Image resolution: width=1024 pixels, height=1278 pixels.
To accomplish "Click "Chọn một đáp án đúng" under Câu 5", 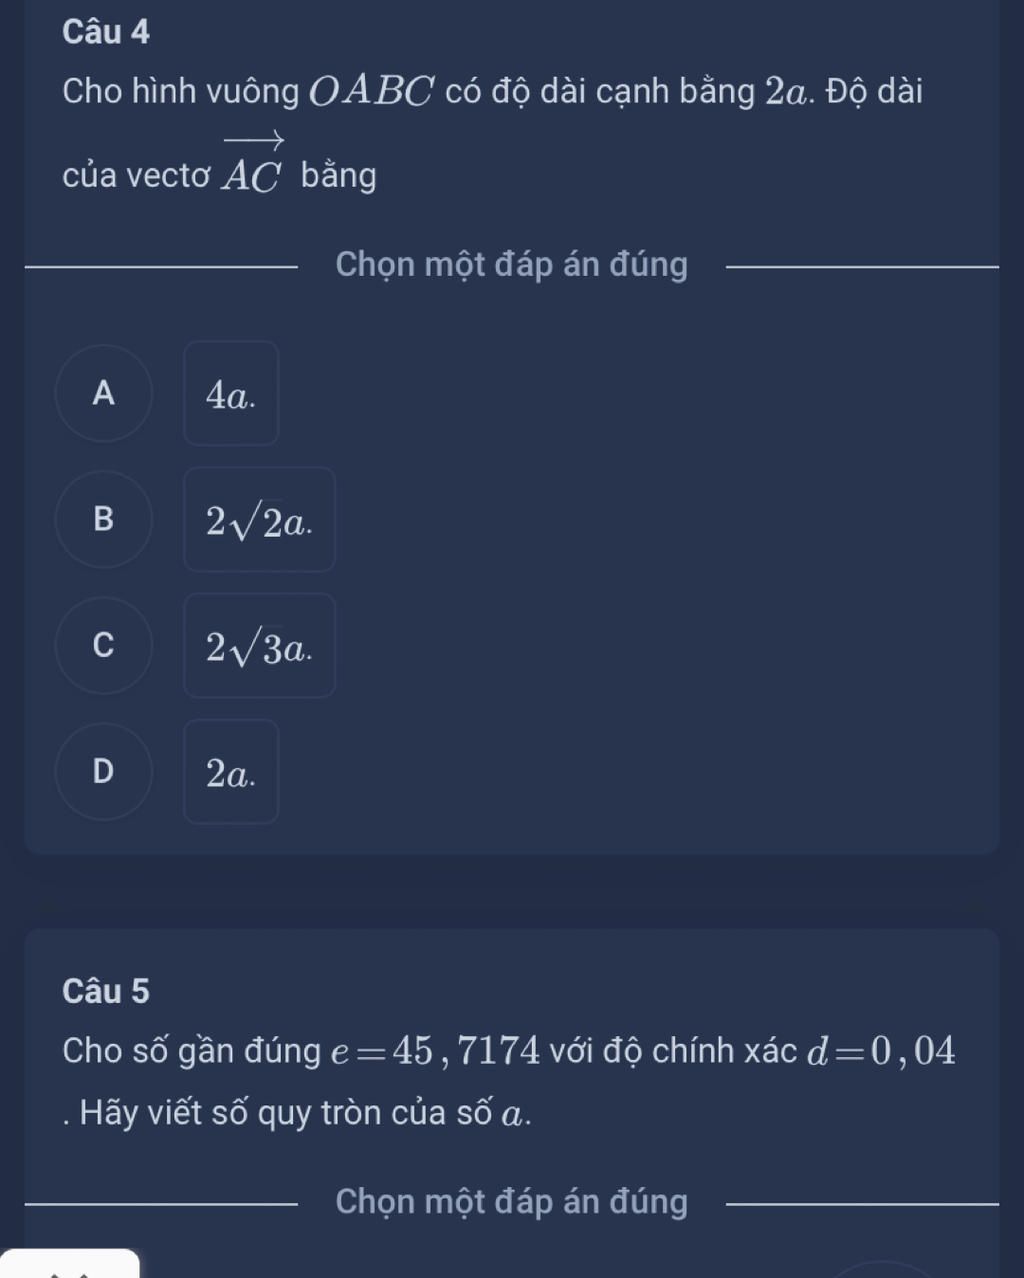I will tap(511, 1201).
